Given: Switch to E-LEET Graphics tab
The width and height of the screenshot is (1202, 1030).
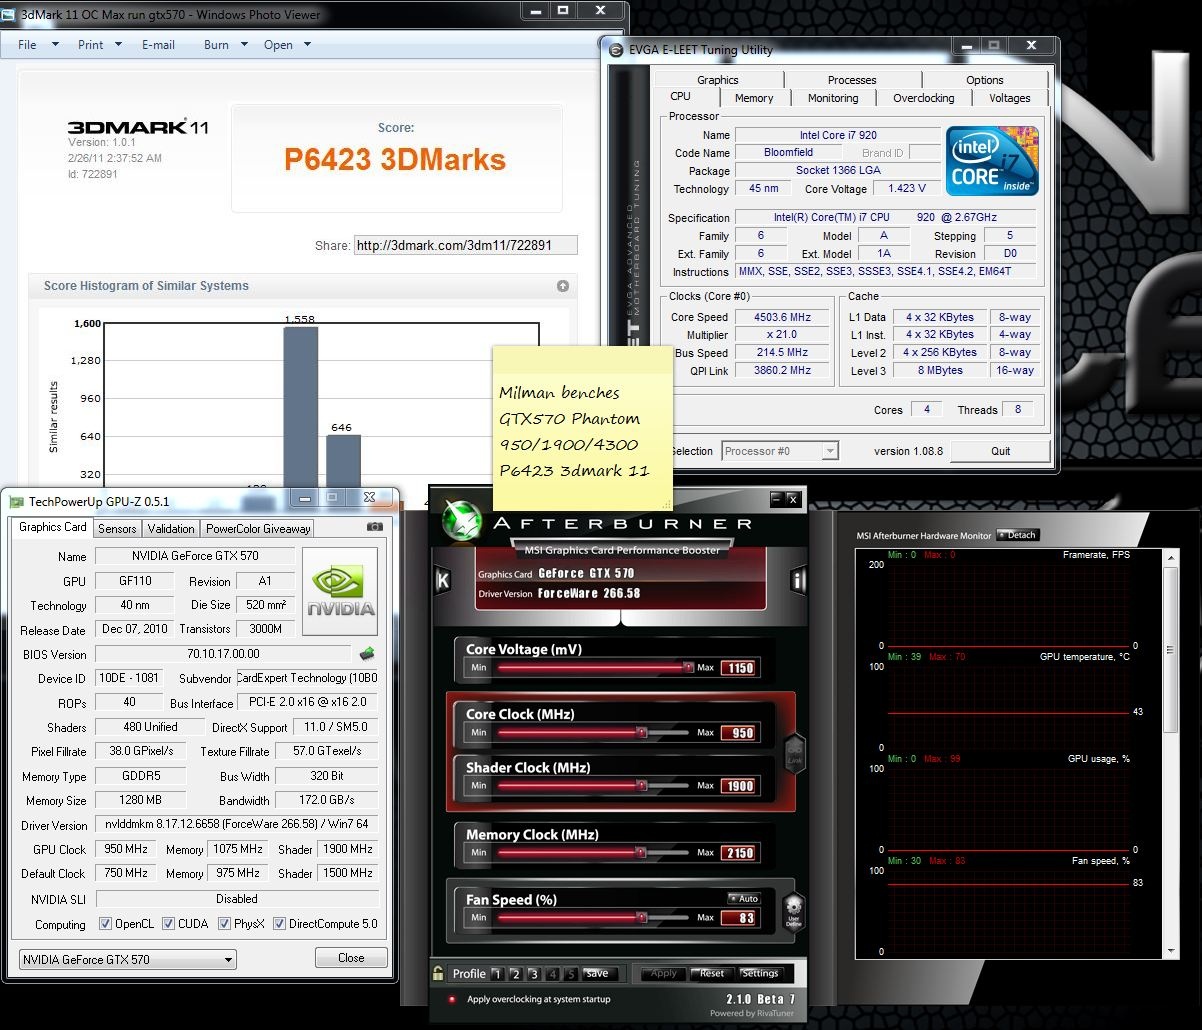Looking at the screenshot, I should coord(718,80).
